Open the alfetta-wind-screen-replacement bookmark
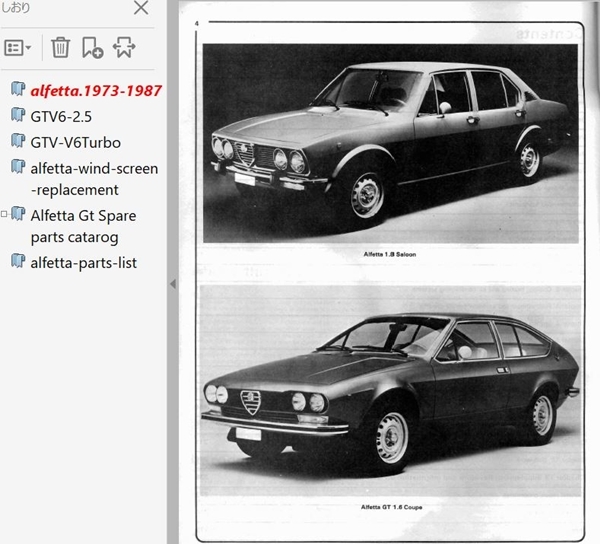Viewport: 600px width, 544px height. point(94,179)
